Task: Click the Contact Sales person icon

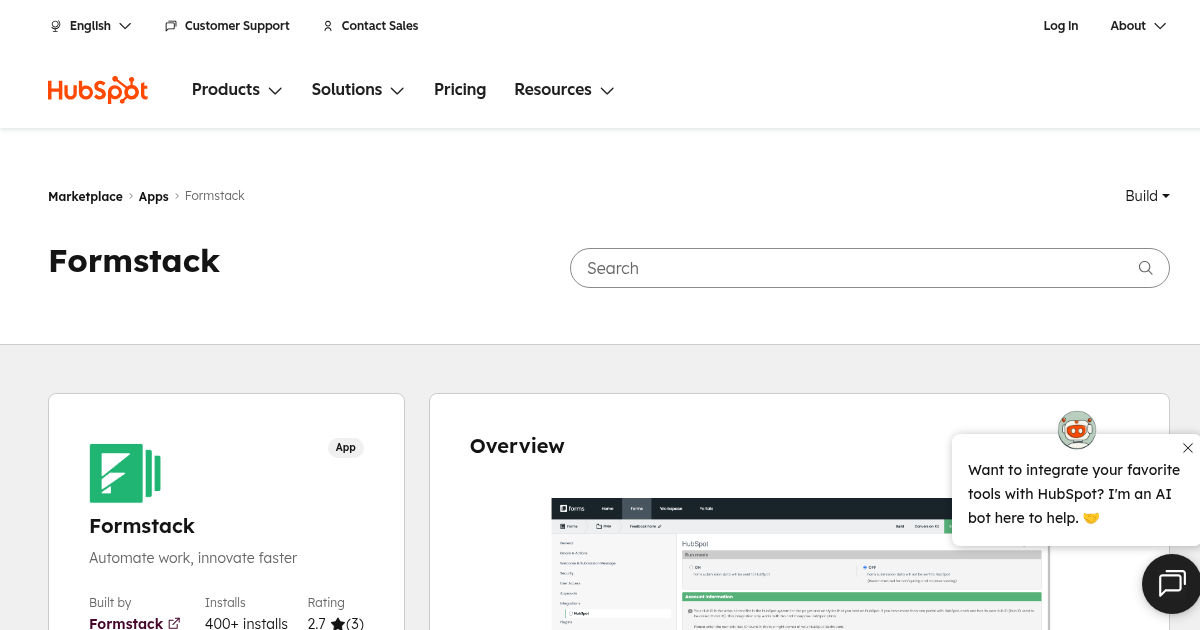Action: click(328, 26)
